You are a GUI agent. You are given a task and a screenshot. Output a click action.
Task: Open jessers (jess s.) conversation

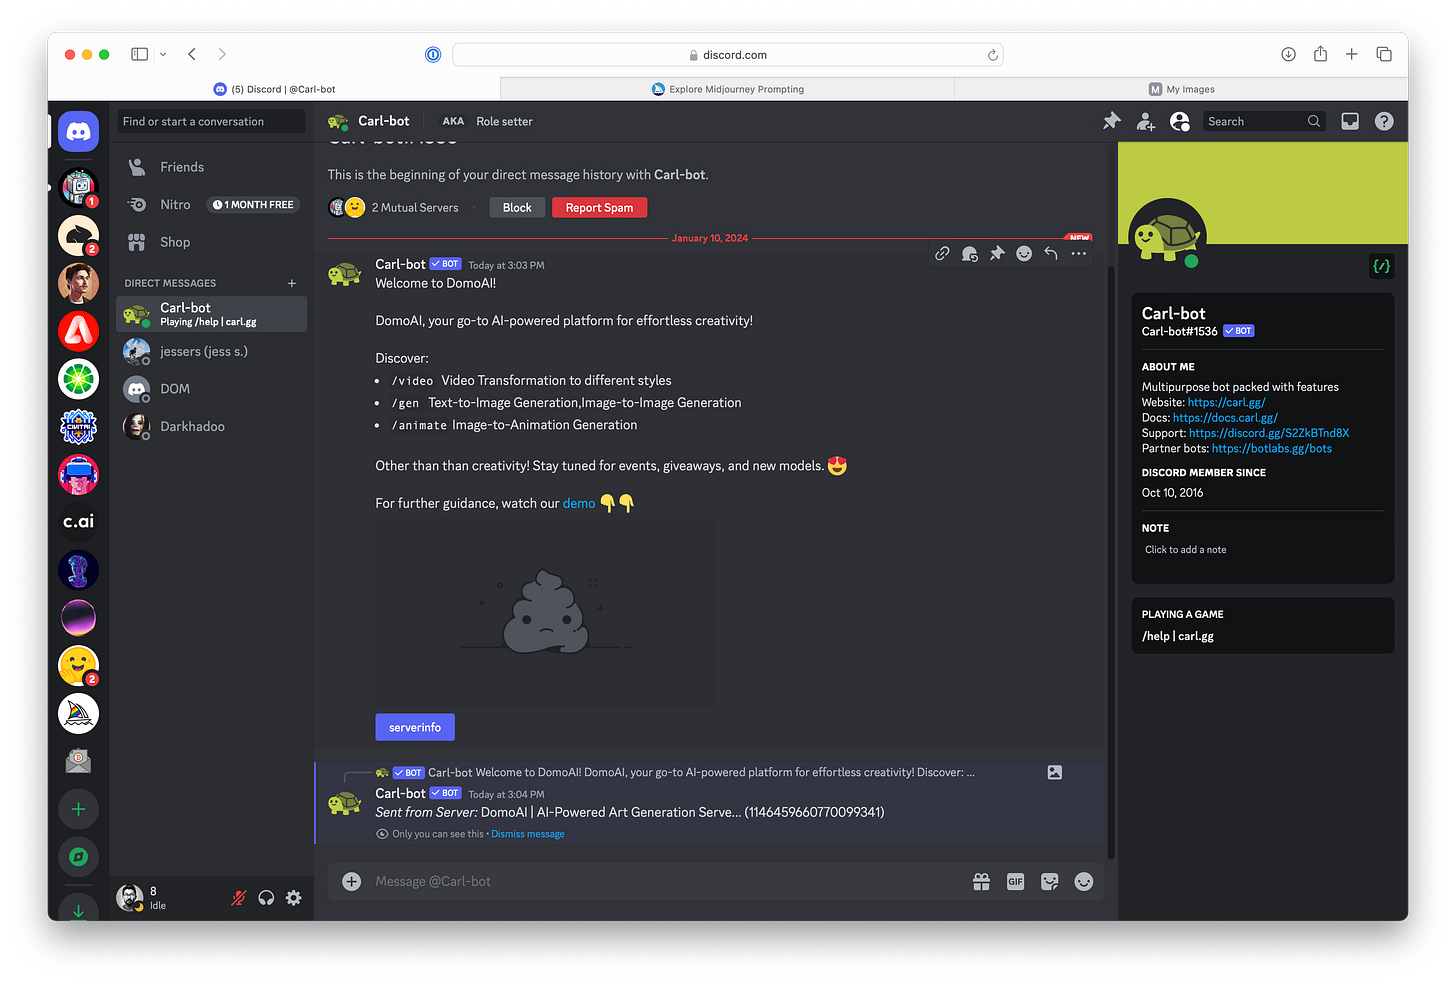(x=211, y=352)
